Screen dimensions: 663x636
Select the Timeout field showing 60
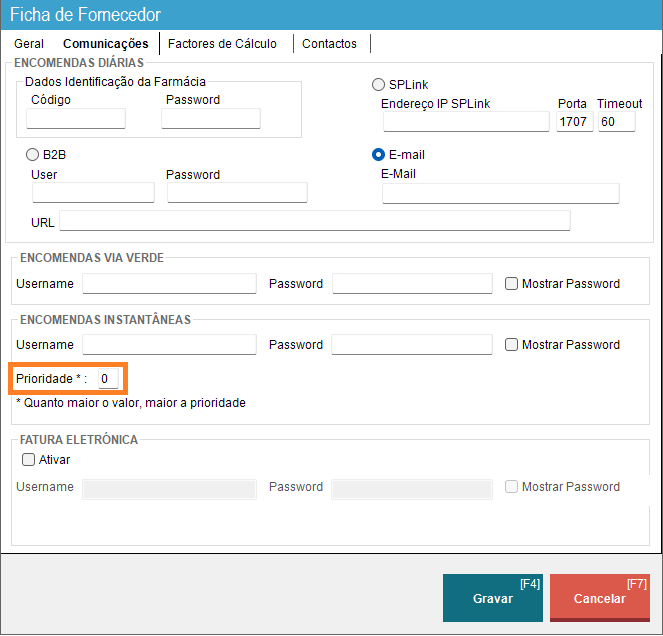tap(616, 122)
